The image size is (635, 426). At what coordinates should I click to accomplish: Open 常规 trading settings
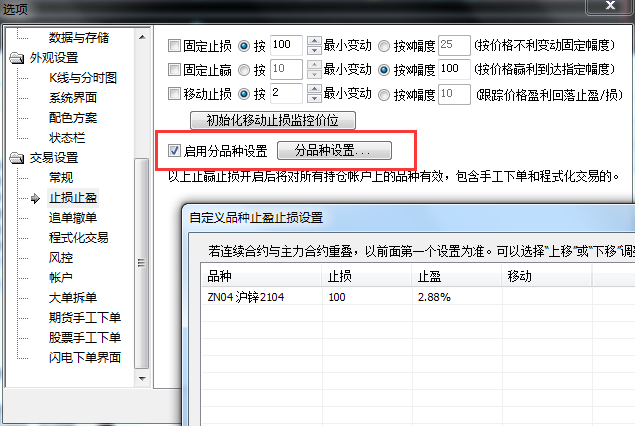(x=61, y=177)
